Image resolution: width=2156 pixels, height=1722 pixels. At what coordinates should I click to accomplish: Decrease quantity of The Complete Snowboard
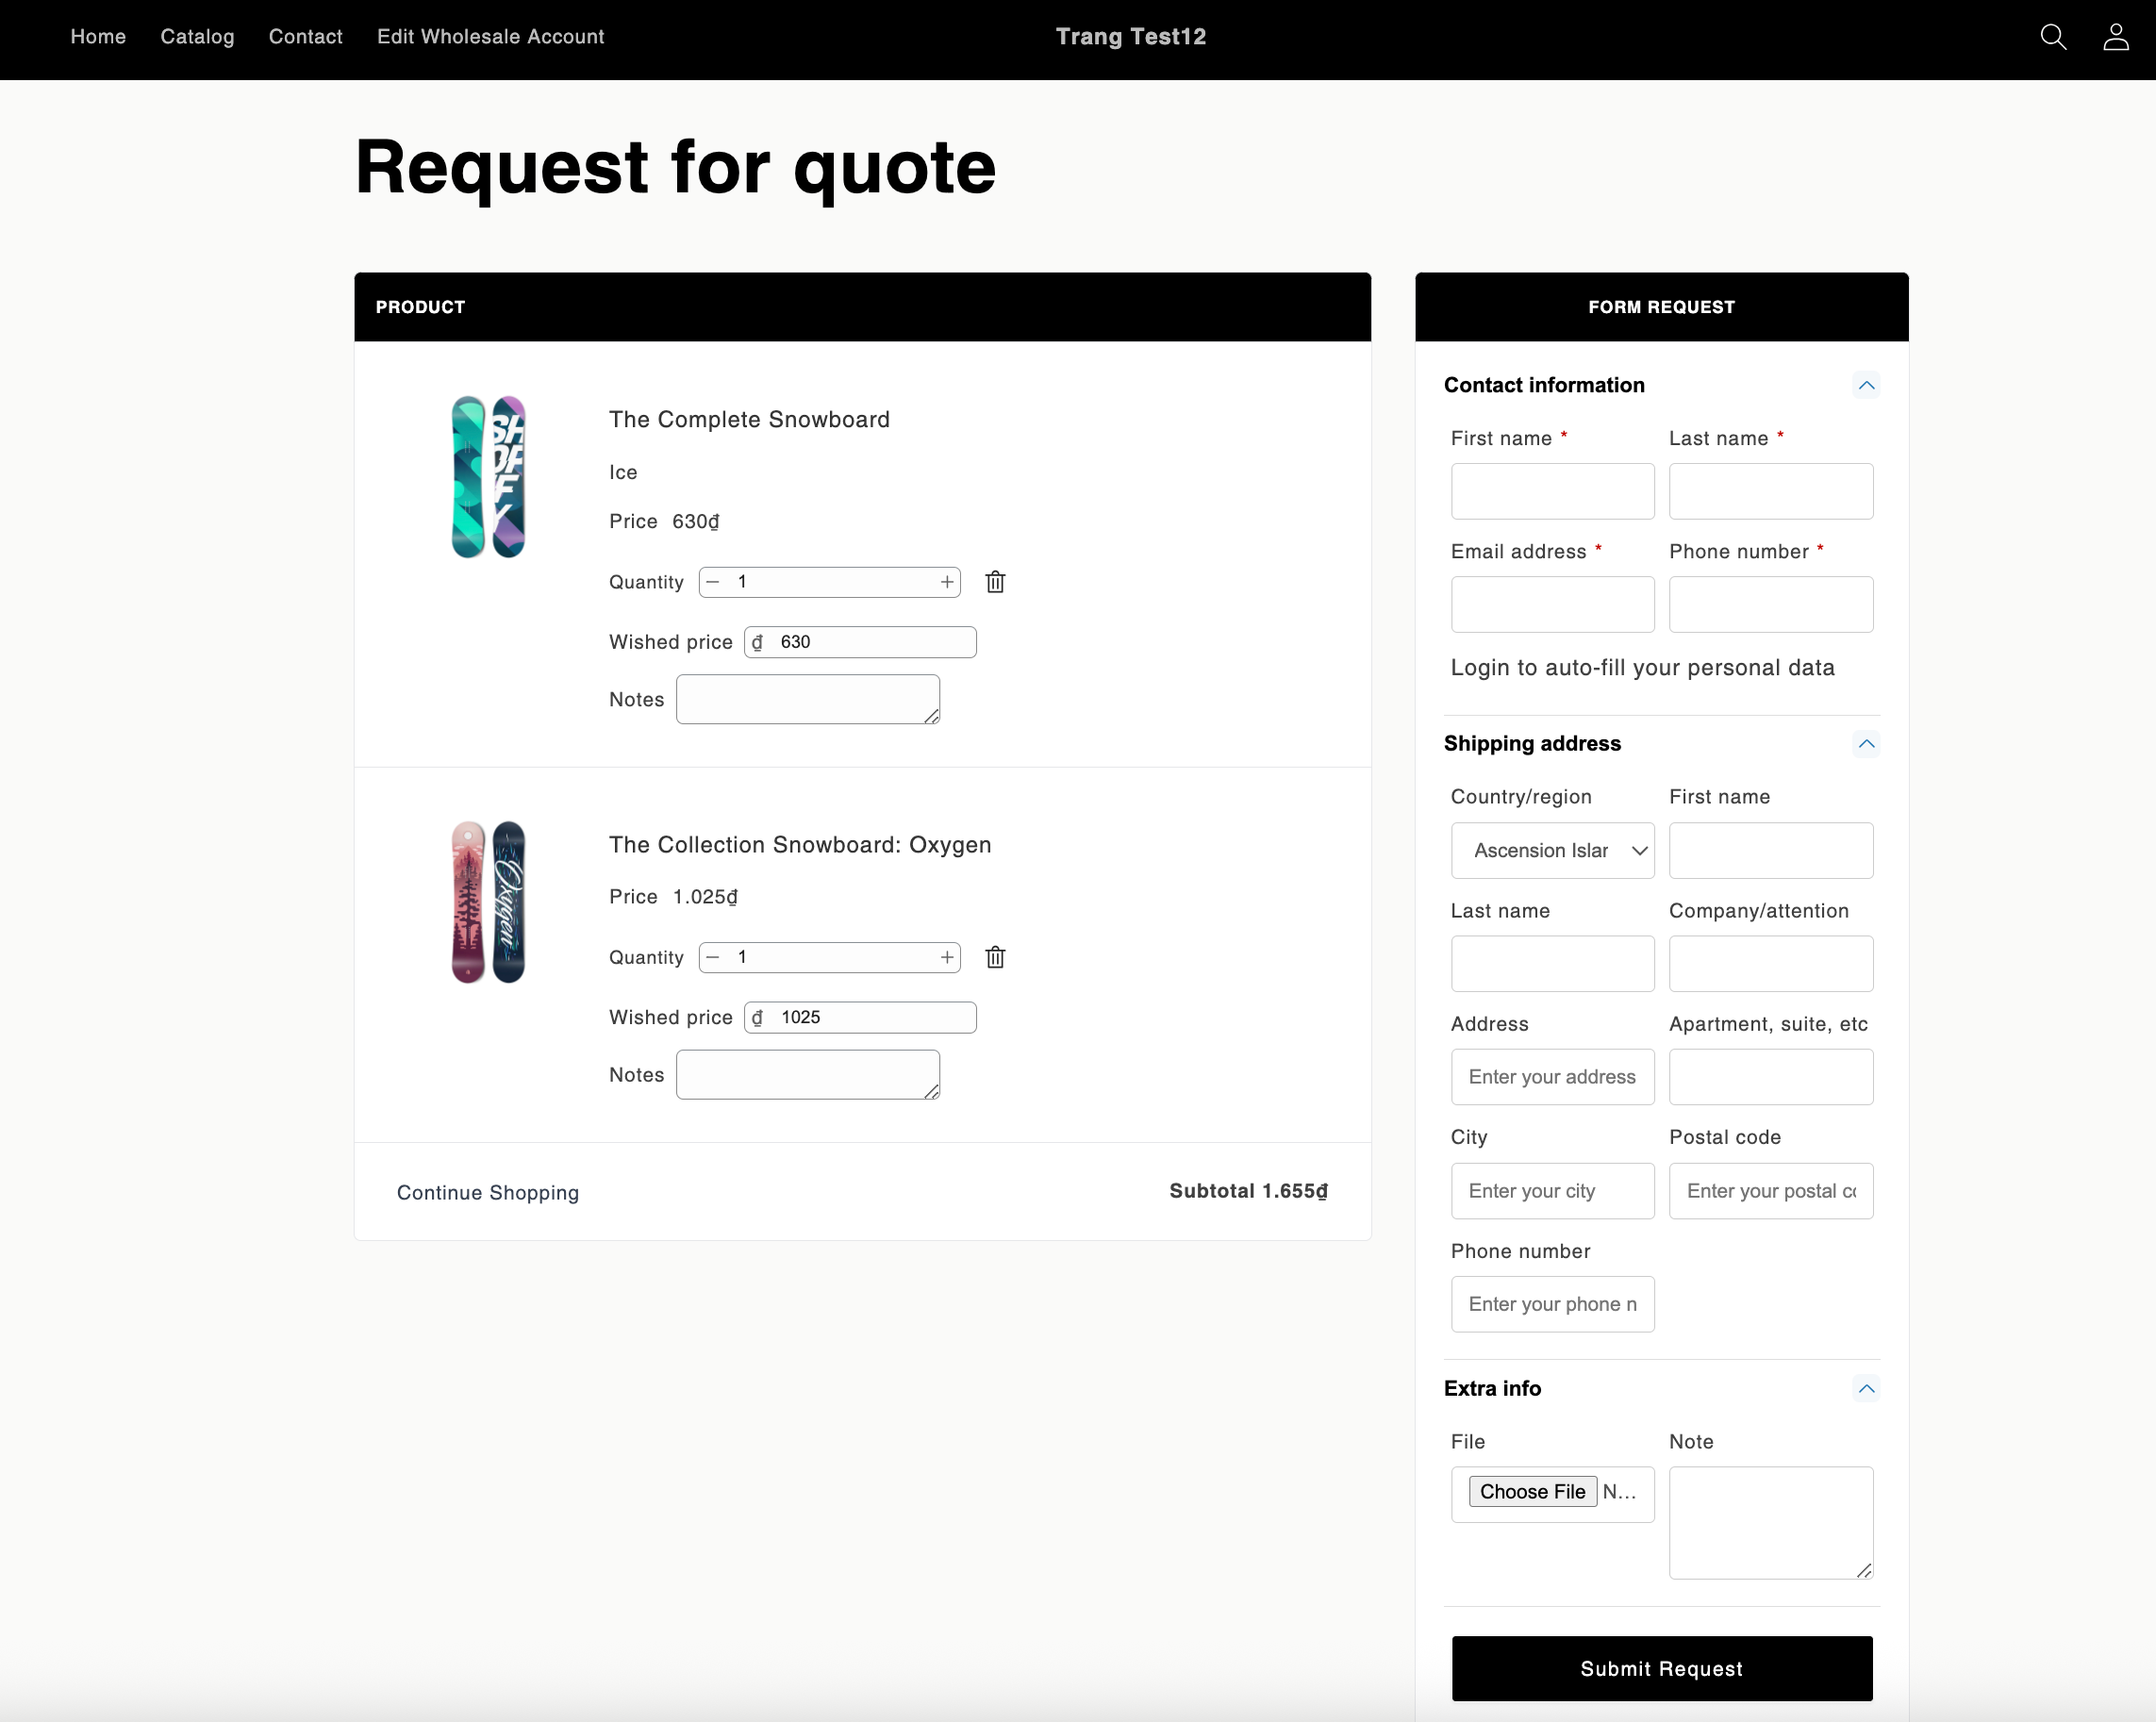713,582
